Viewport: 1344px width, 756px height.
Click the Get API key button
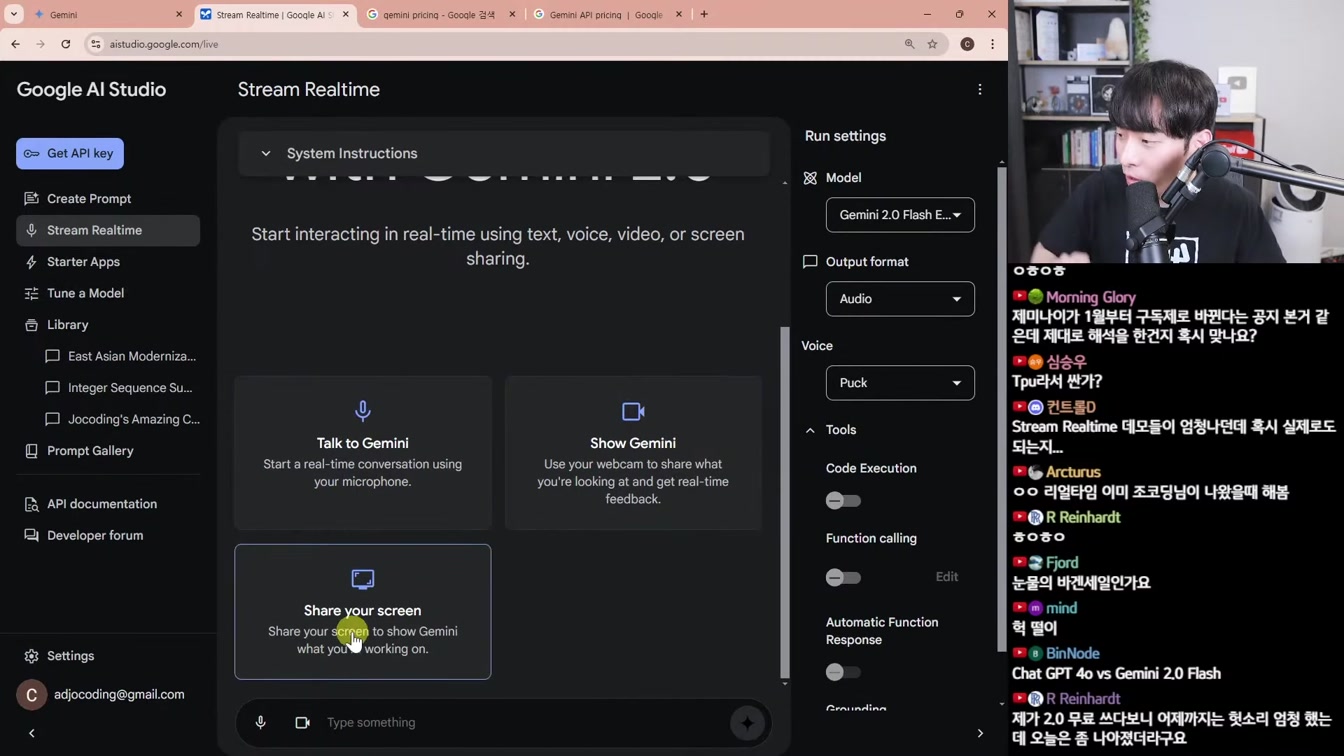(70, 153)
